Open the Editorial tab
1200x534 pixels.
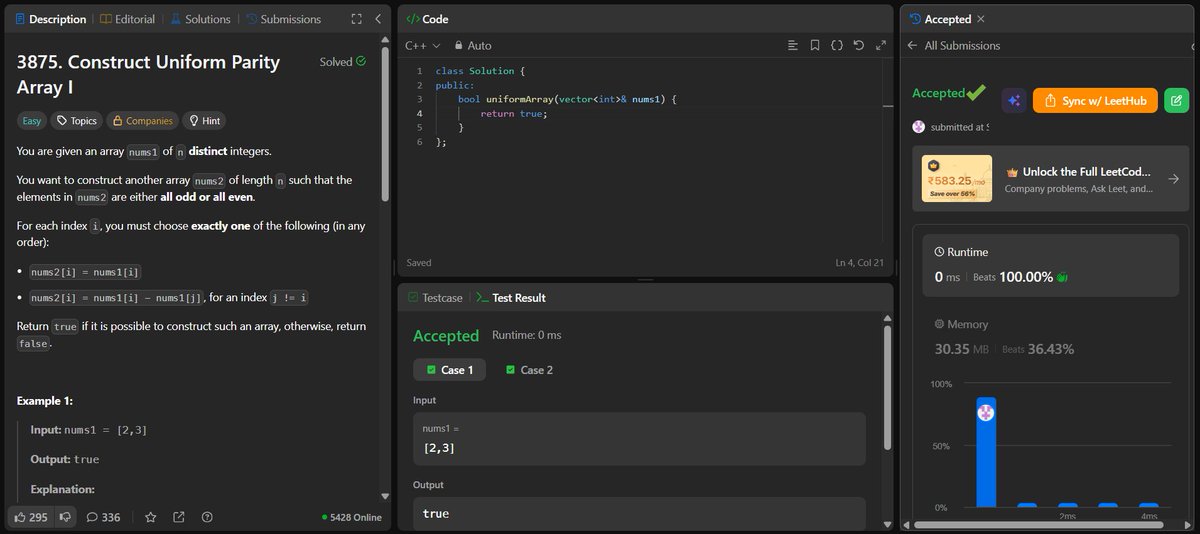[x=127, y=19]
